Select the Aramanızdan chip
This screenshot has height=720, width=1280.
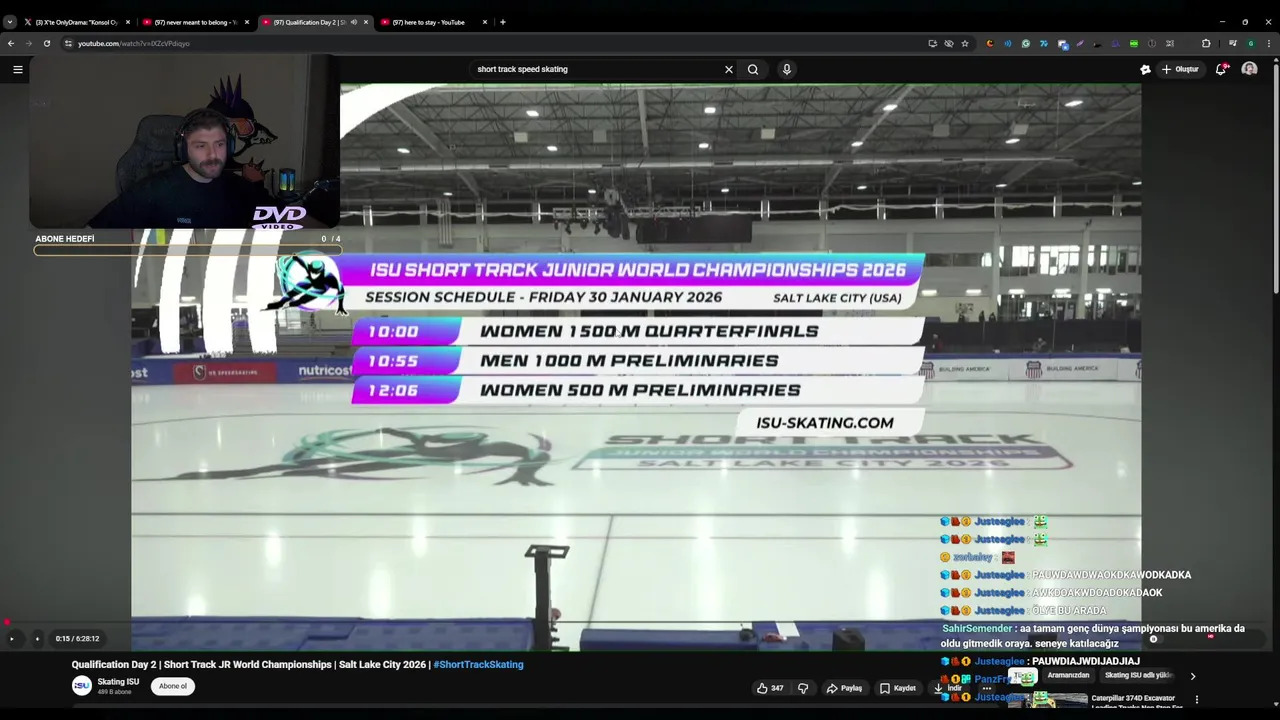[1068, 676]
